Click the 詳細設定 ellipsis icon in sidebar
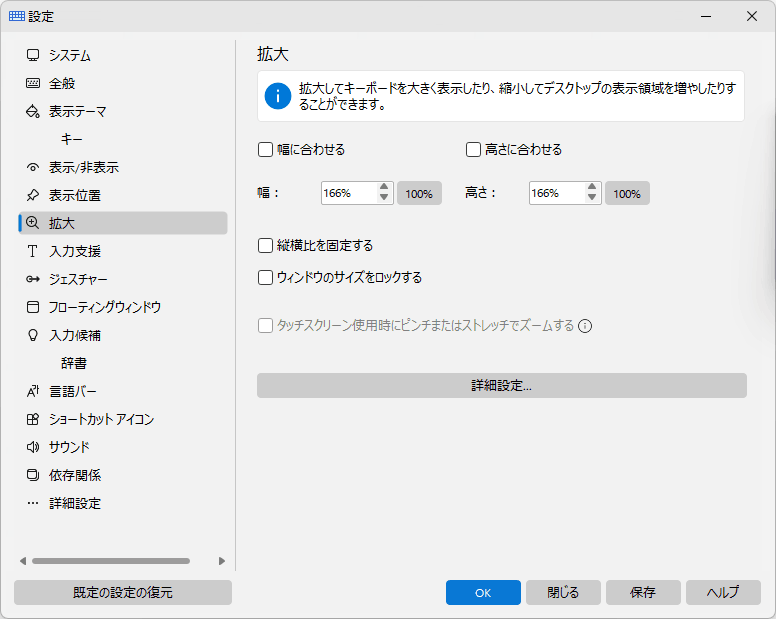 tap(33, 503)
